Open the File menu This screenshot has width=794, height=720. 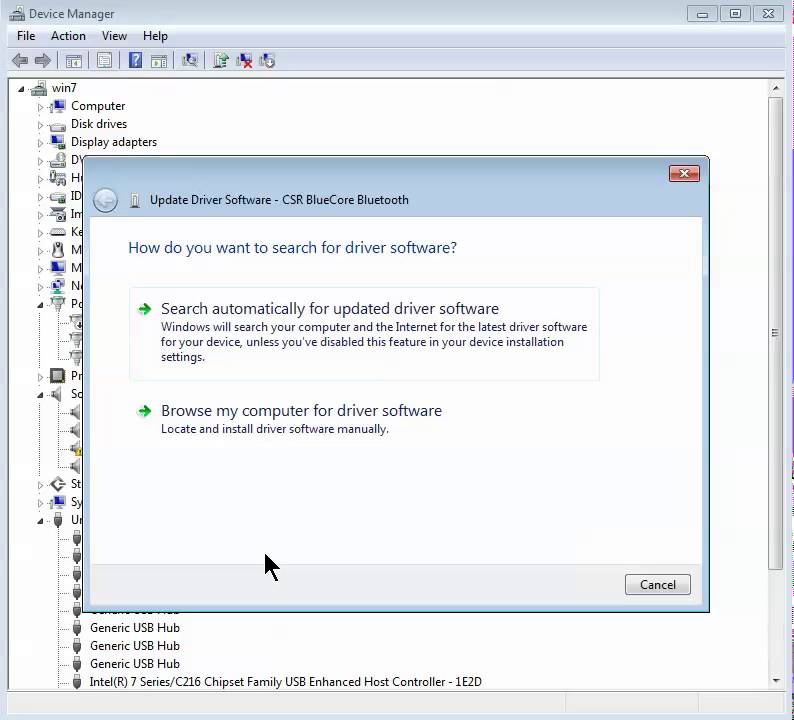pos(26,36)
